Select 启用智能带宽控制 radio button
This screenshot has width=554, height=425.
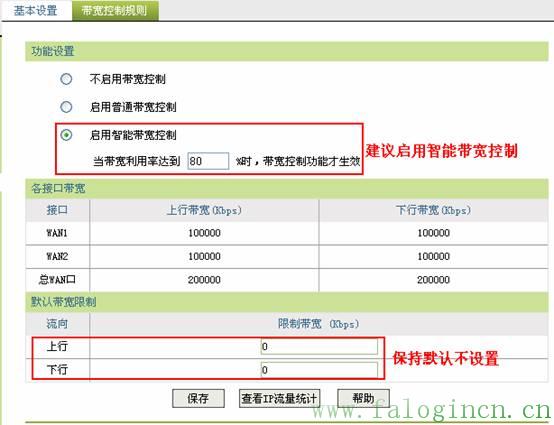pos(66,135)
